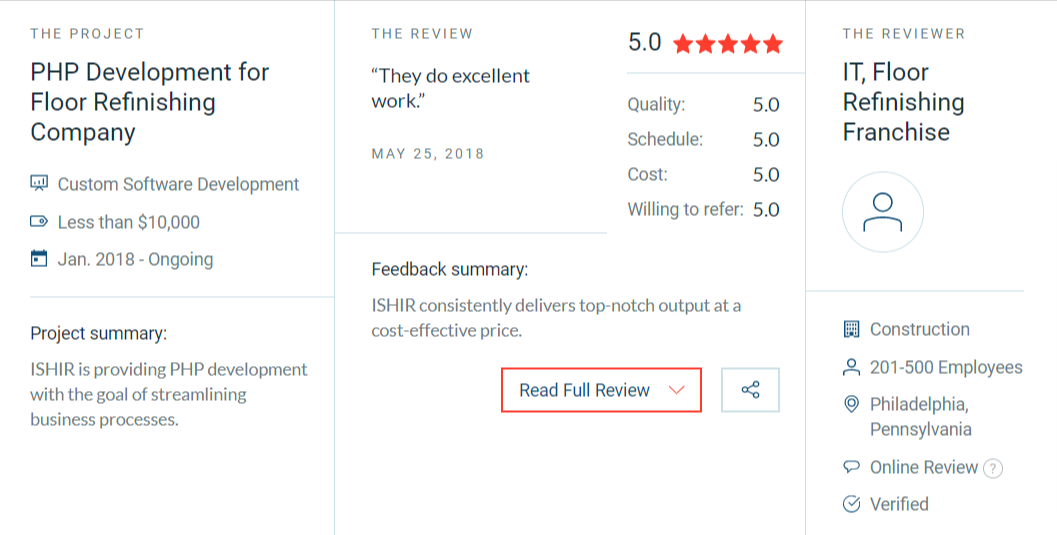Viewport: 1057px width, 535px height.
Task: Click the PHP Development project title
Action: [150, 102]
